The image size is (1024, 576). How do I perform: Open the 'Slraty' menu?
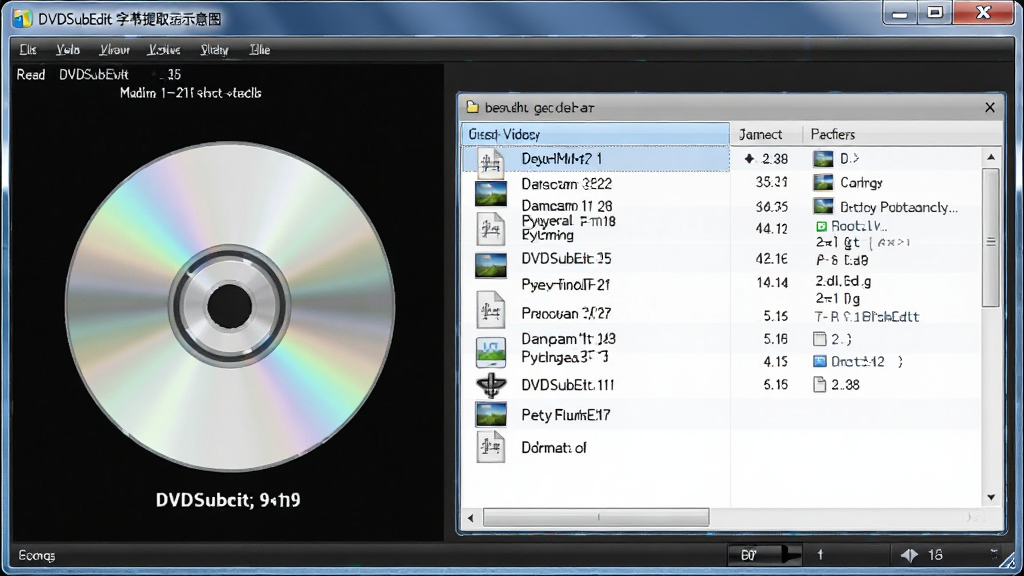[x=214, y=50]
